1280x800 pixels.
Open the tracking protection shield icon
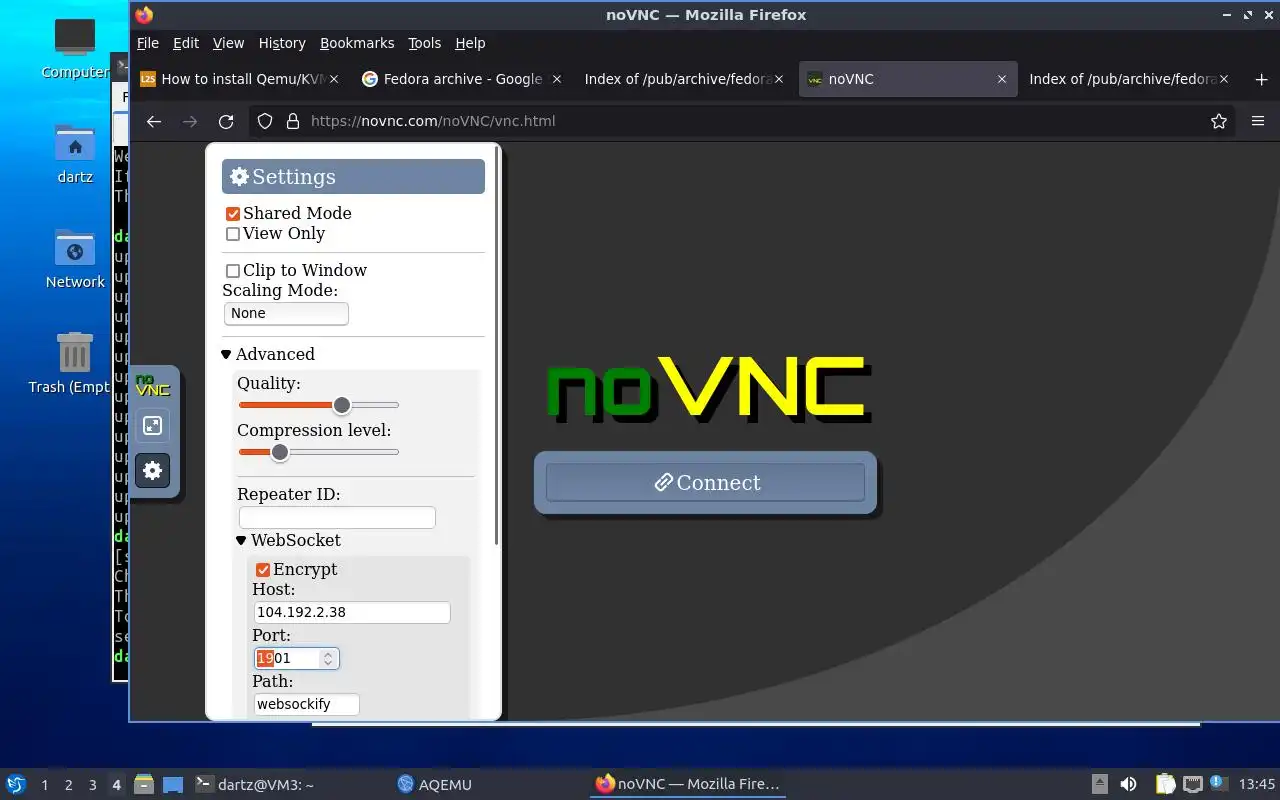[x=265, y=121]
